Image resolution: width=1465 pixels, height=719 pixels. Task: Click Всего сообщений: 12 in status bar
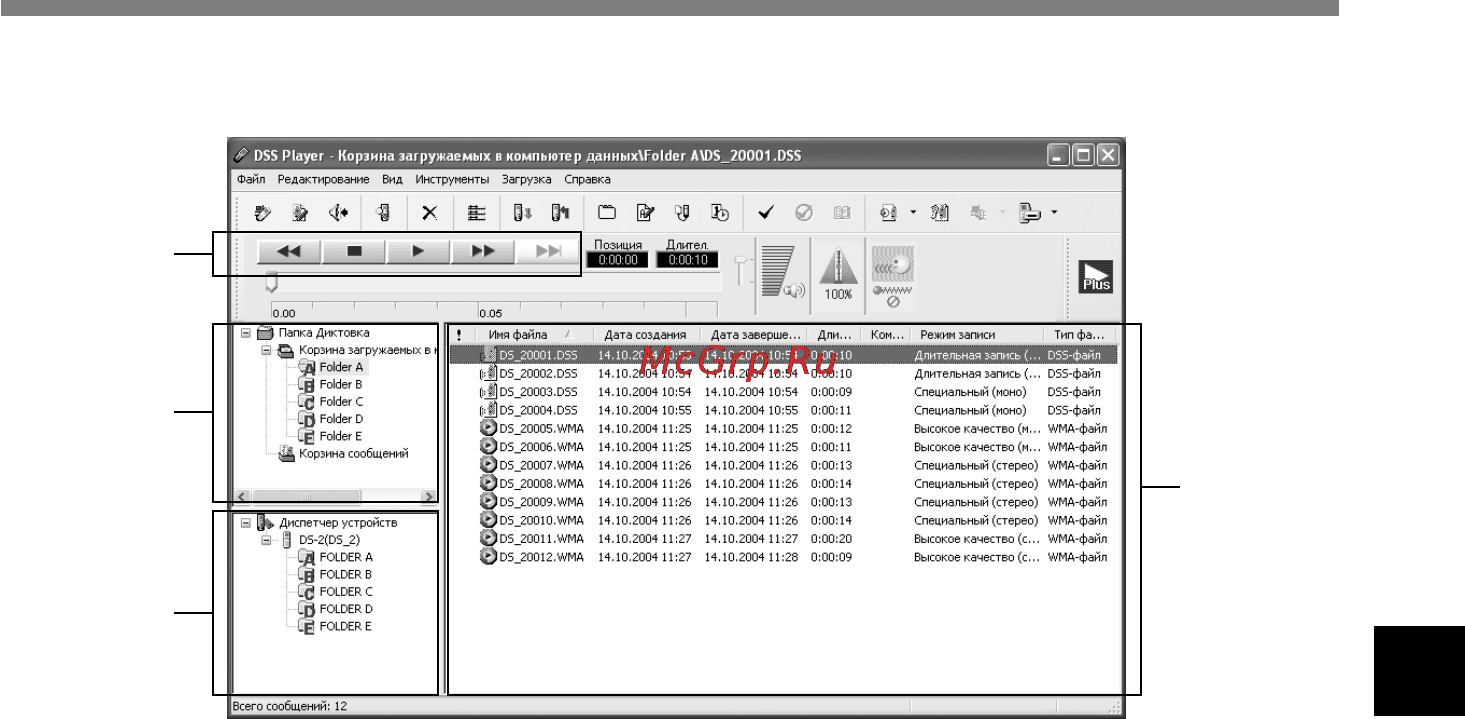[x=290, y=706]
